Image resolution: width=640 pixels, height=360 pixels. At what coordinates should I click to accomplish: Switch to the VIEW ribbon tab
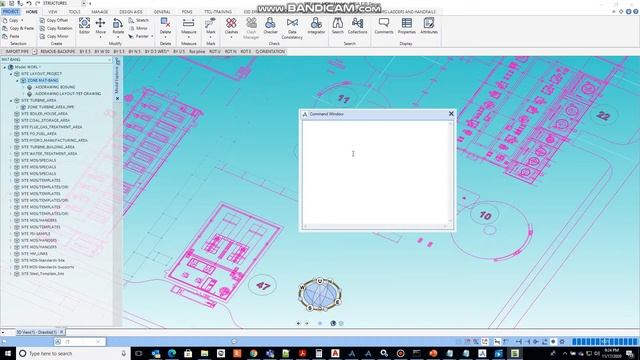53,12
